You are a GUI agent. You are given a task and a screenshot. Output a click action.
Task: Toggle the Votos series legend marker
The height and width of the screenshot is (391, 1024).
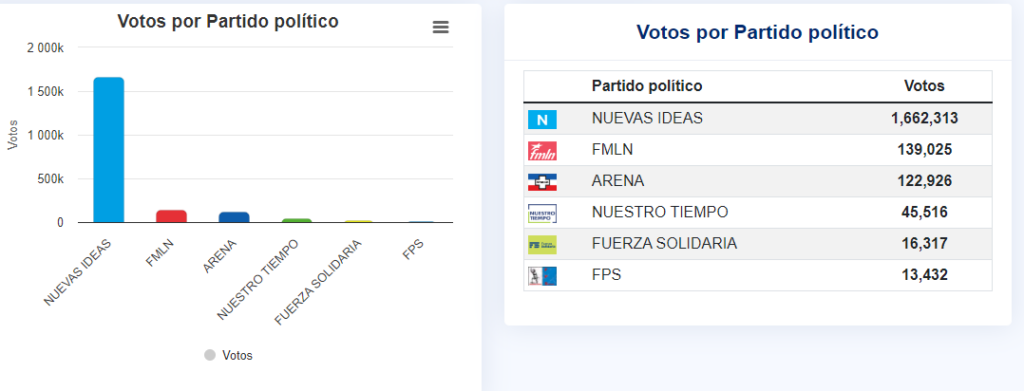(210, 355)
